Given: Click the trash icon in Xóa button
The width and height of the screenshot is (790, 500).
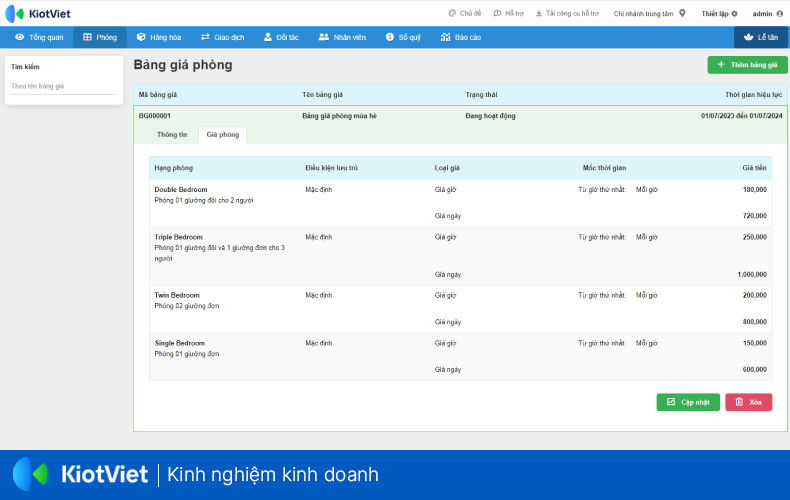Looking at the screenshot, I should [x=739, y=402].
